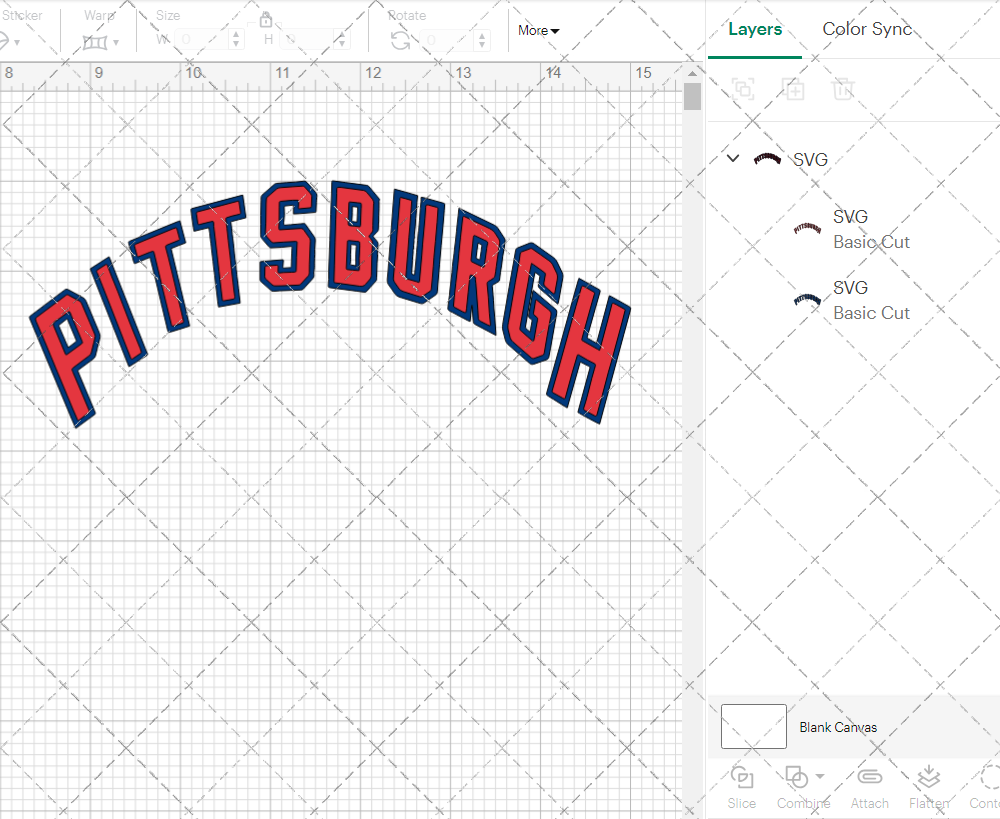Click the Blank Canvas label

[838, 727]
